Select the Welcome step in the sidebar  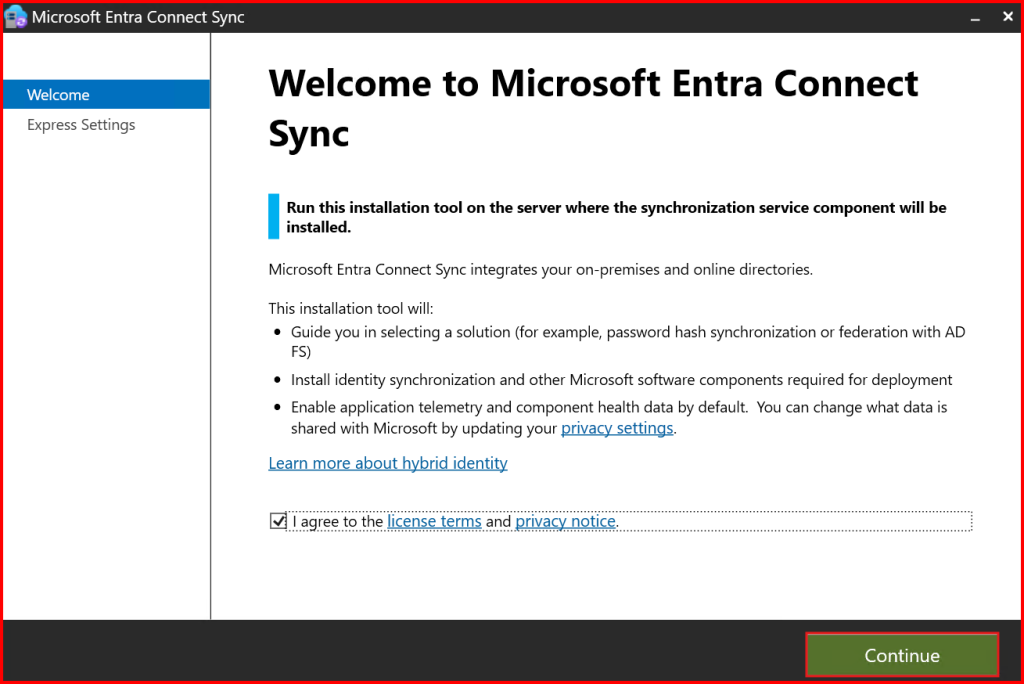(x=58, y=95)
